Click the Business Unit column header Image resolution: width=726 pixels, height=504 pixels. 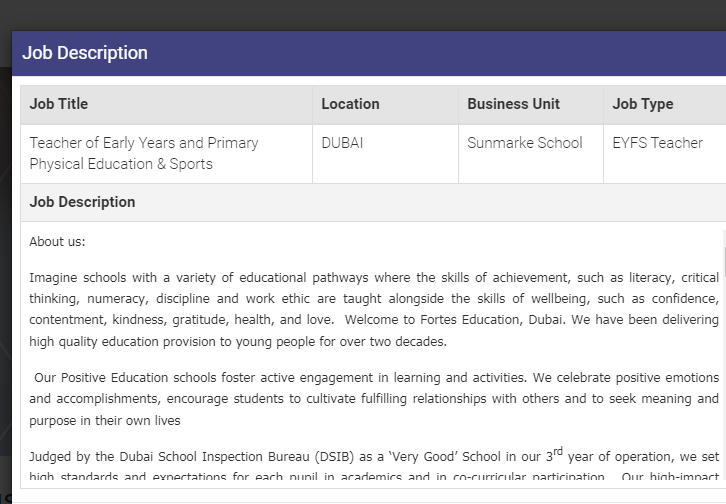(513, 104)
